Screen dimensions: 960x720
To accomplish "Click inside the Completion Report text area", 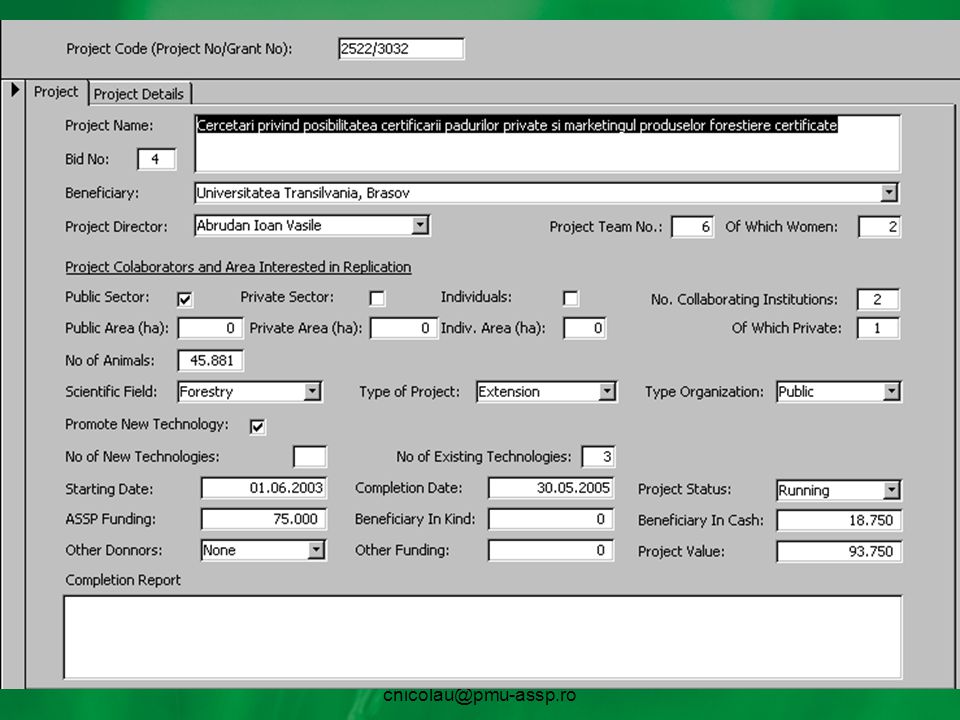I will point(482,637).
